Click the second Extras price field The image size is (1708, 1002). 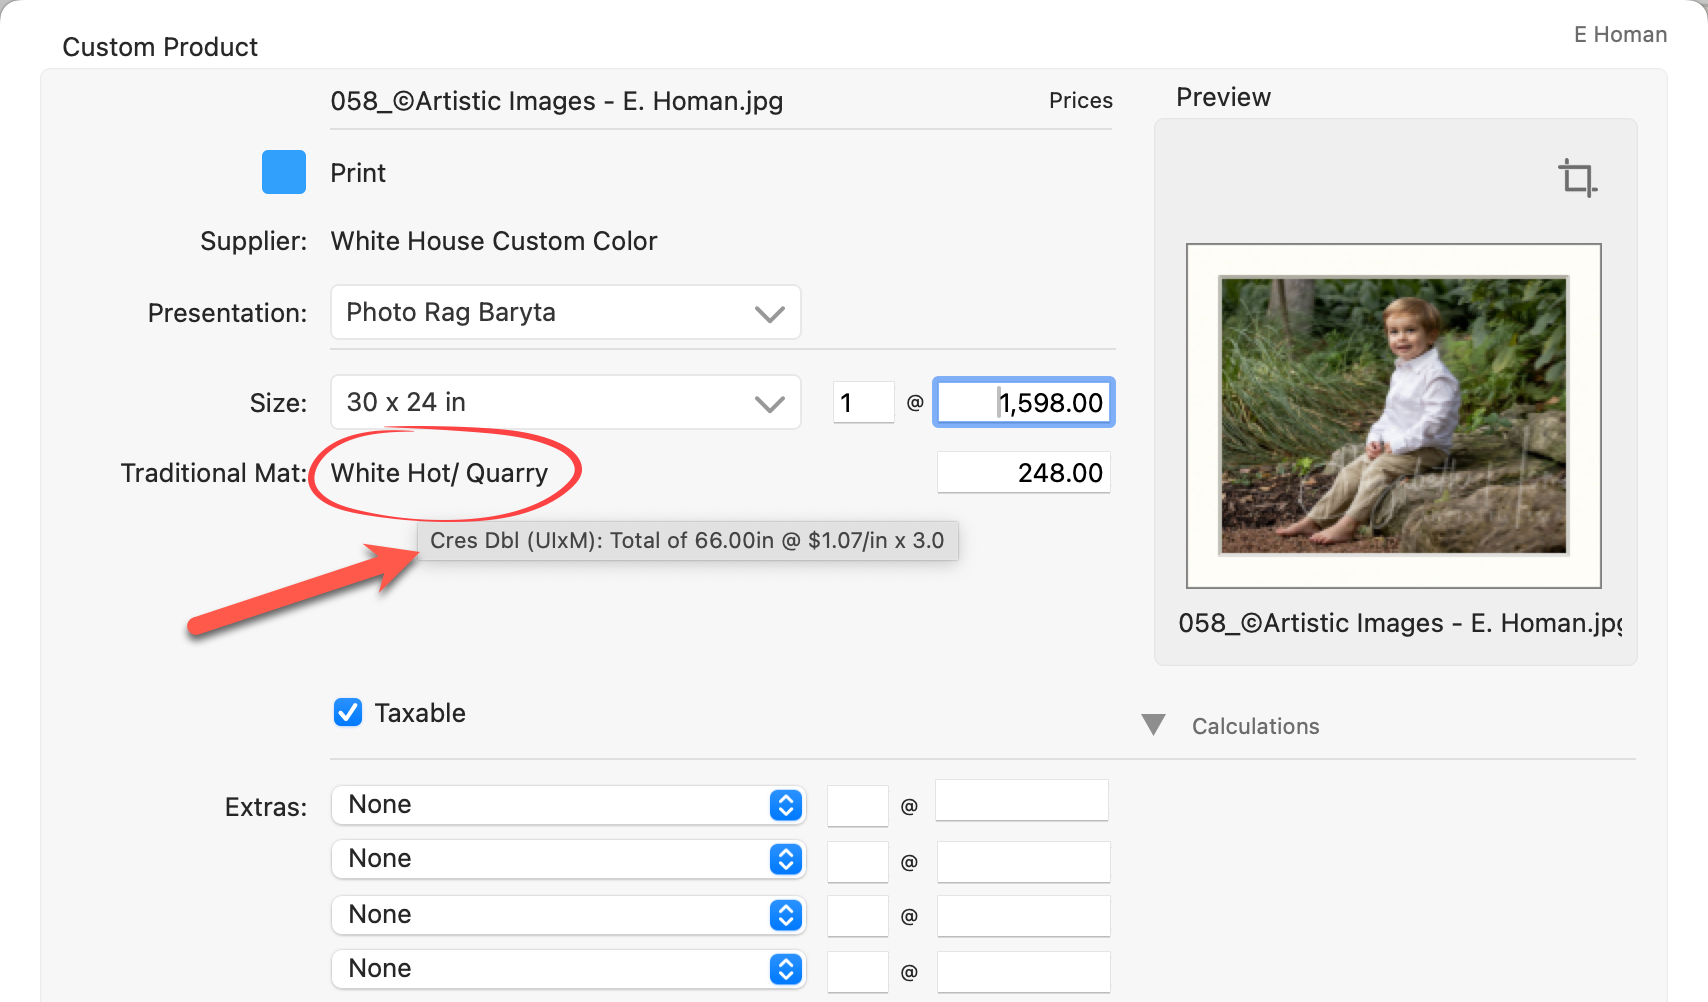tap(1023, 862)
